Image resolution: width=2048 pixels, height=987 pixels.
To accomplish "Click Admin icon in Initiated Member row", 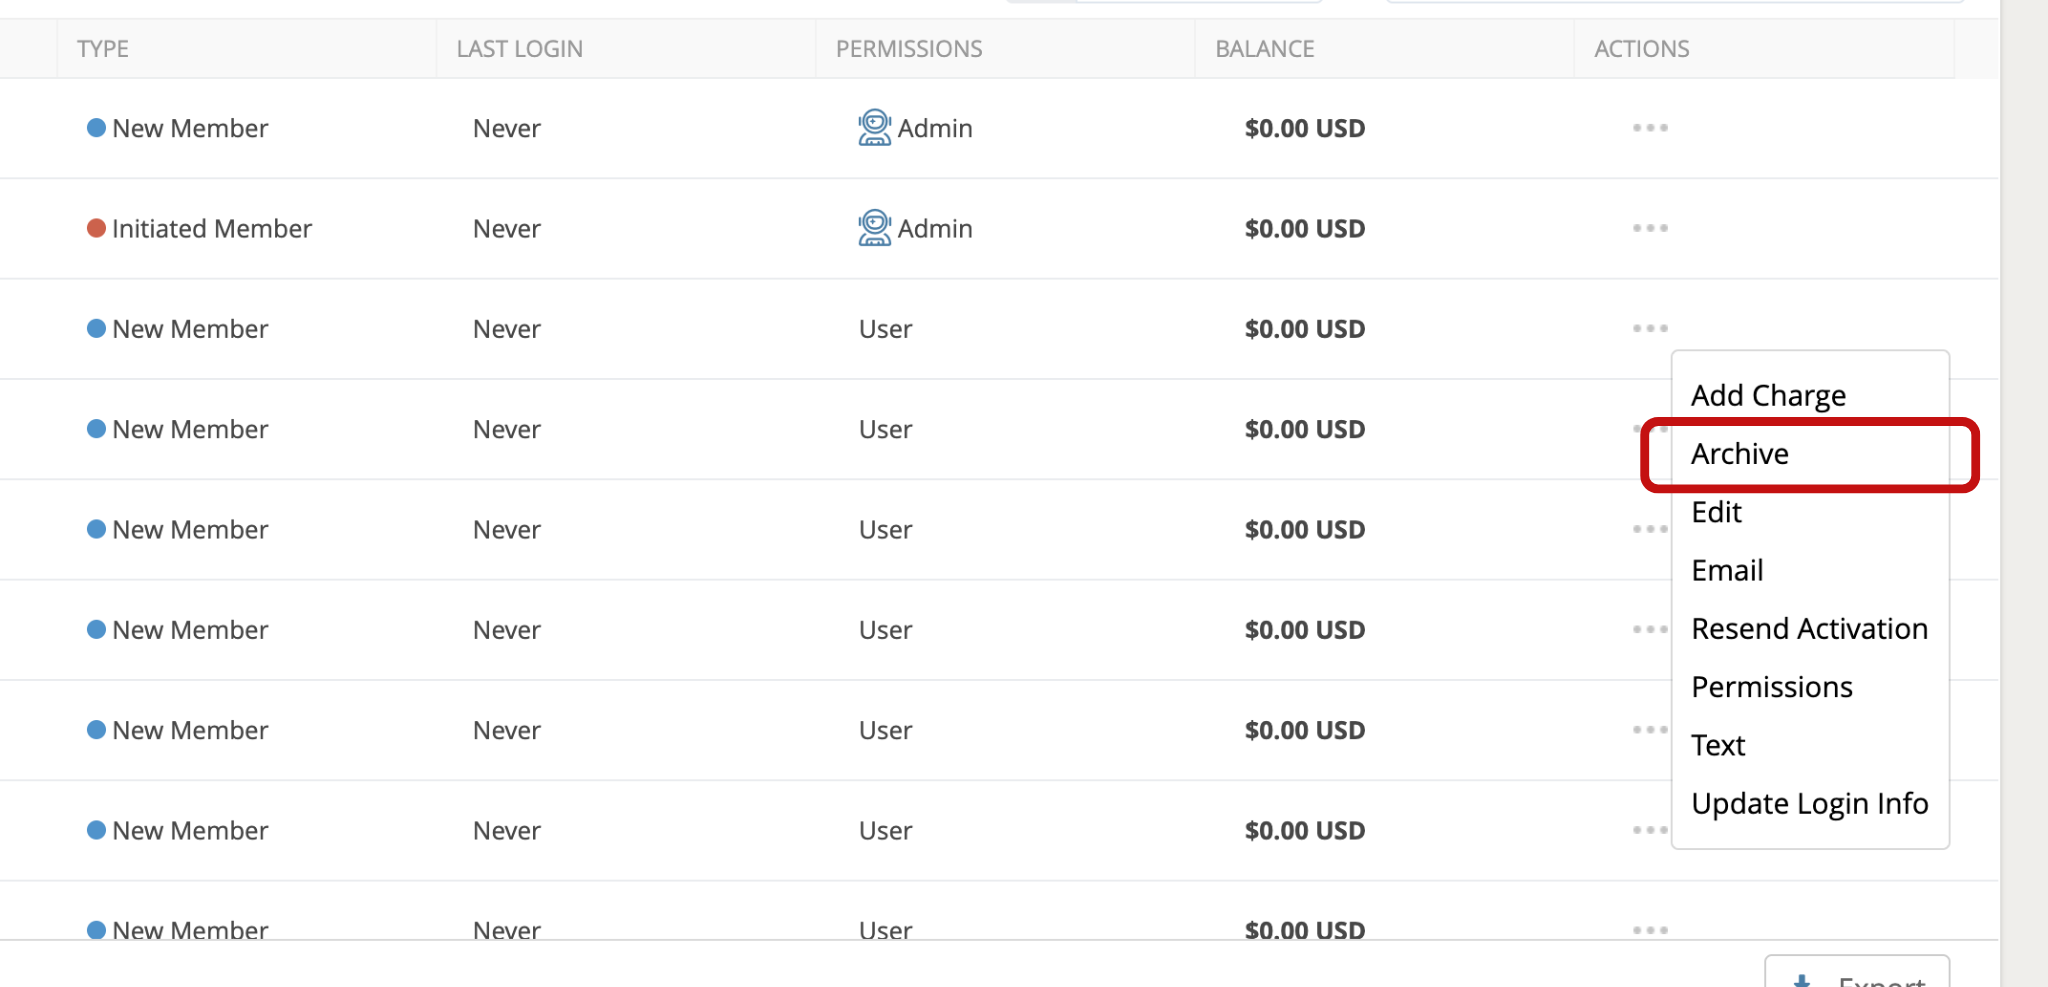I will coord(874,228).
